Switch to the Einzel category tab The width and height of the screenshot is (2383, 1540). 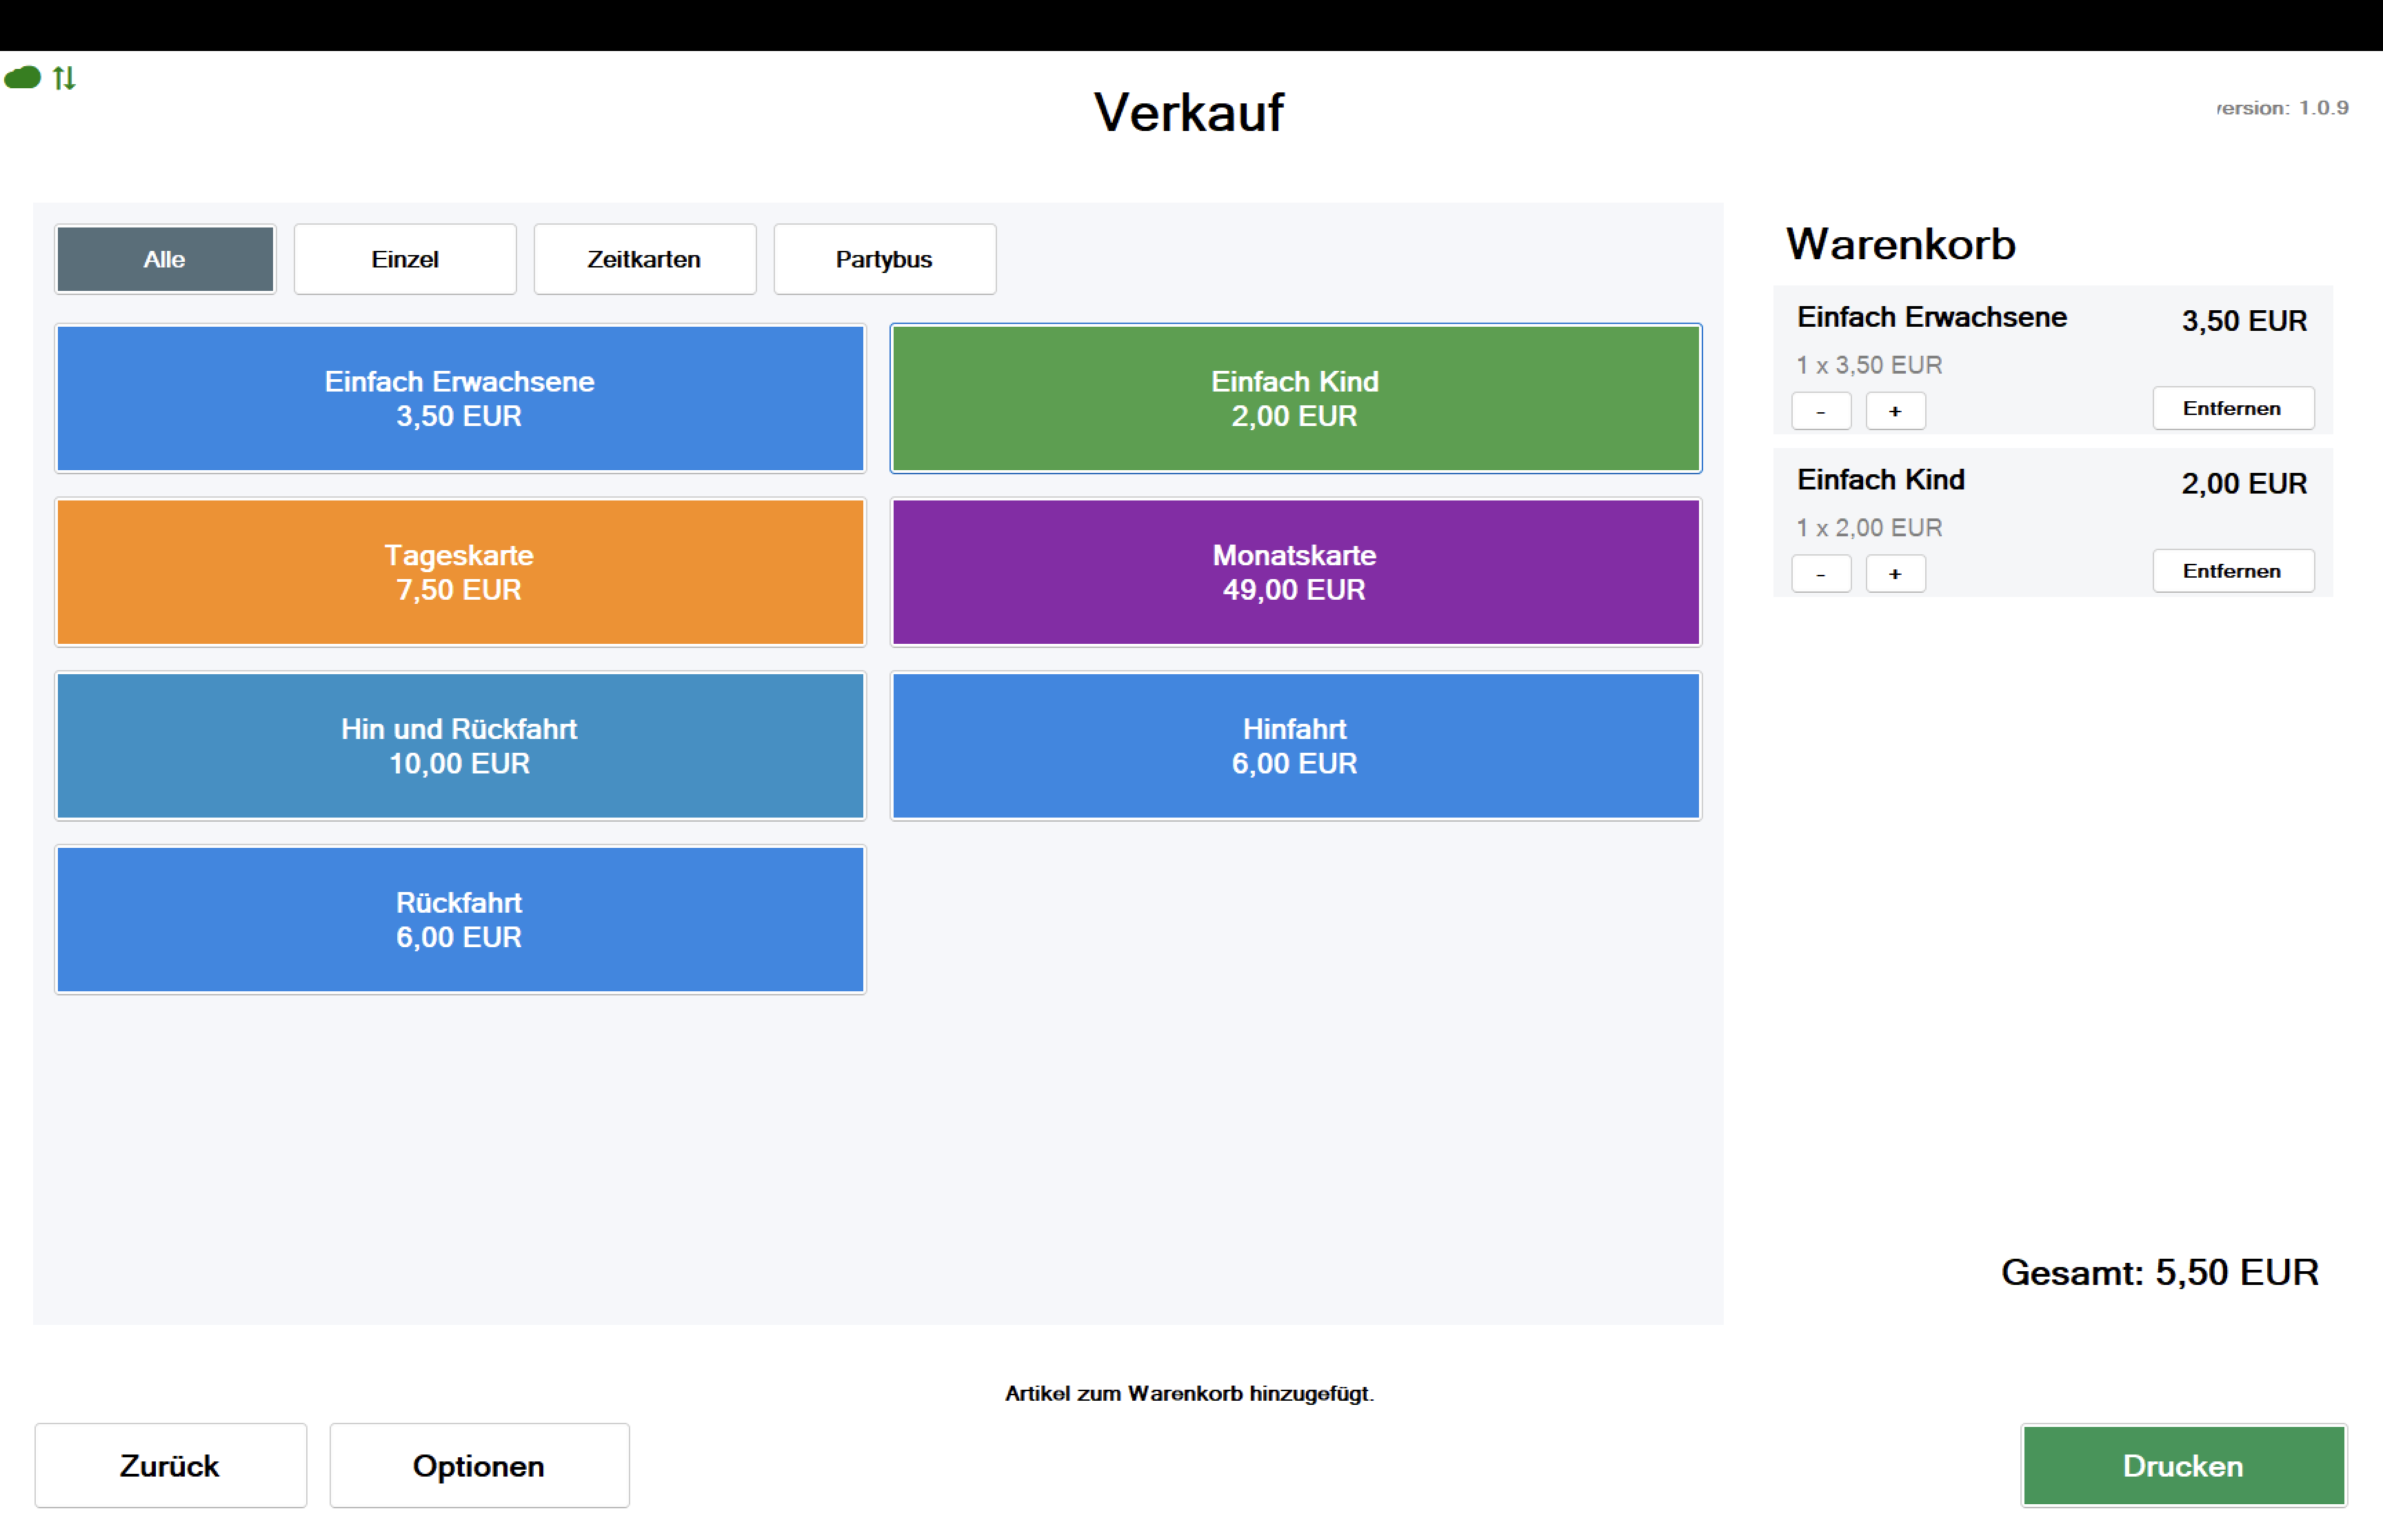[405, 259]
